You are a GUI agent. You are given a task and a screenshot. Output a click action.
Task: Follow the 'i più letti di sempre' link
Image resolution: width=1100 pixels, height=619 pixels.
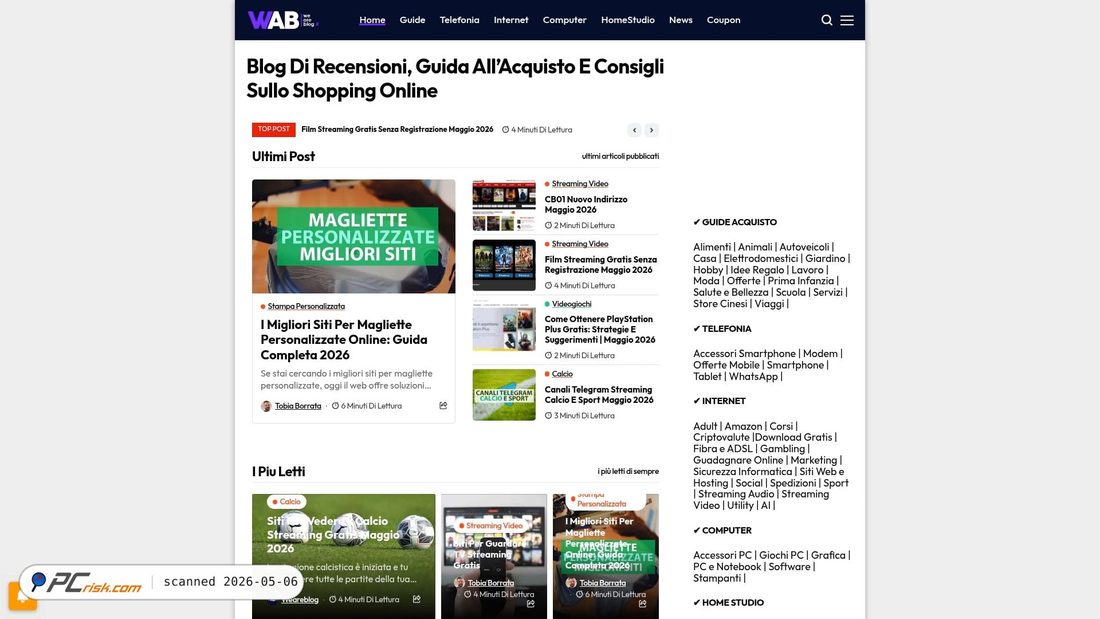(628, 471)
